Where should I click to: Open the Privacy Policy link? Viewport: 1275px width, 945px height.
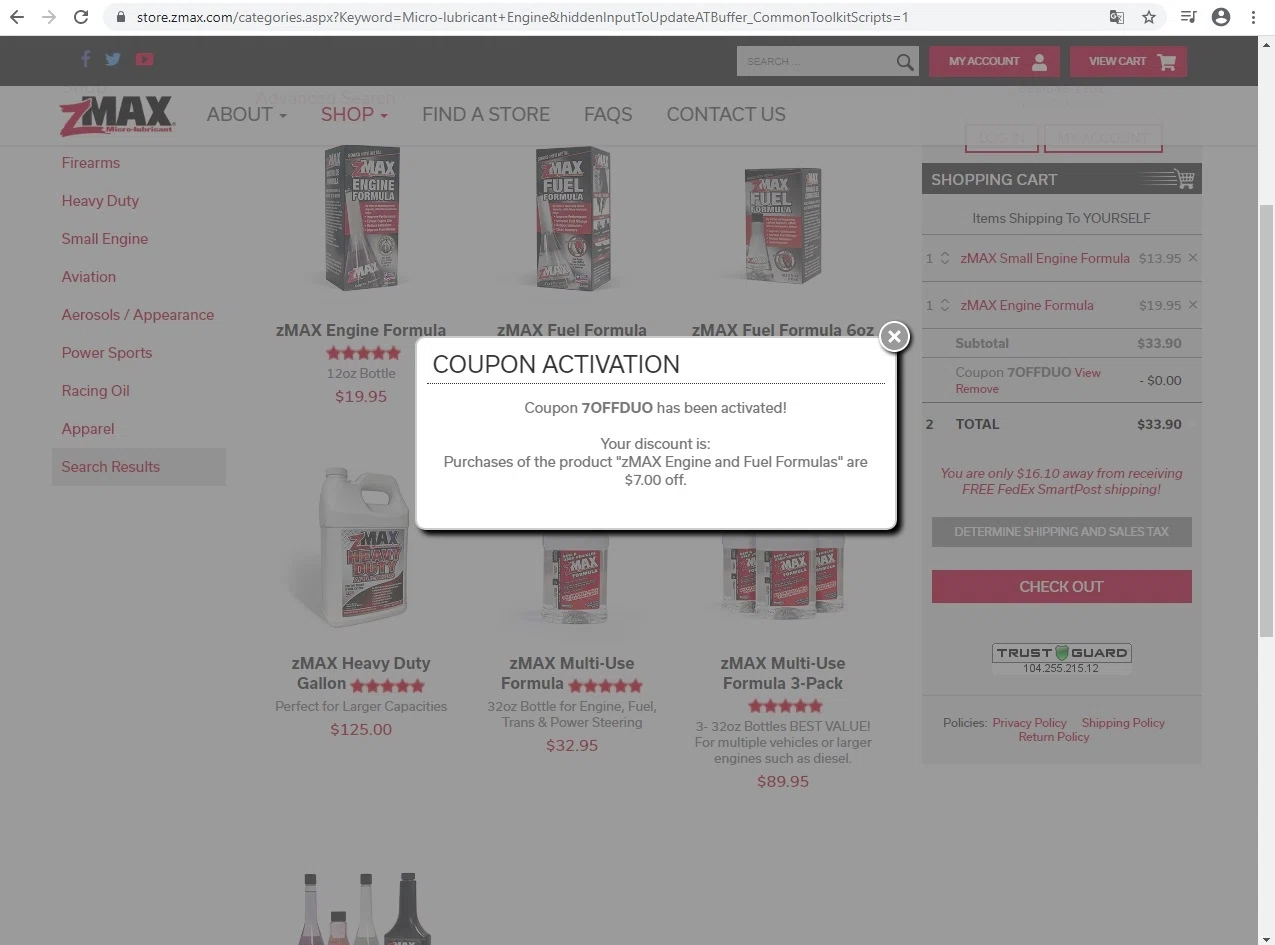1029,723
